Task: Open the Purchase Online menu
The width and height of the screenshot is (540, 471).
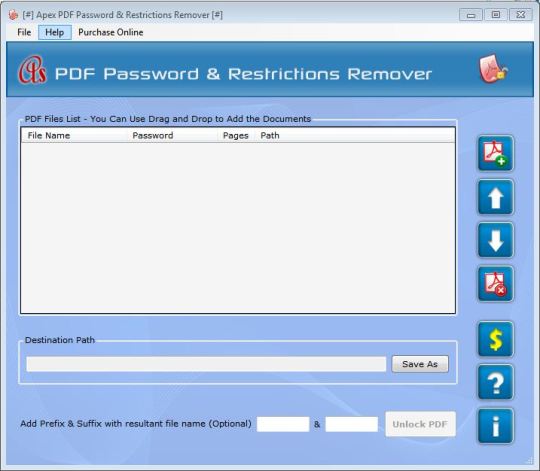Action: tap(111, 32)
